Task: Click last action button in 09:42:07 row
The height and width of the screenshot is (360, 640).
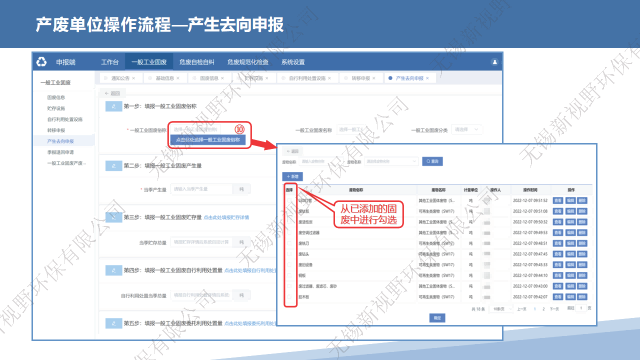Action: point(582,297)
